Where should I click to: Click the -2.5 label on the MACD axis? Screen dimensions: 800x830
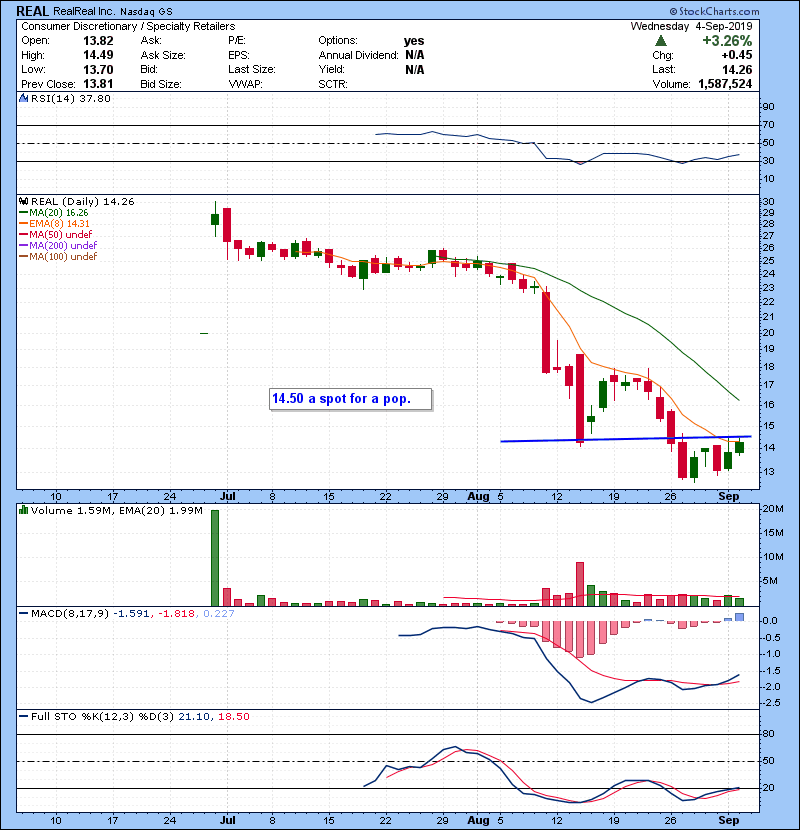click(x=771, y=703)
